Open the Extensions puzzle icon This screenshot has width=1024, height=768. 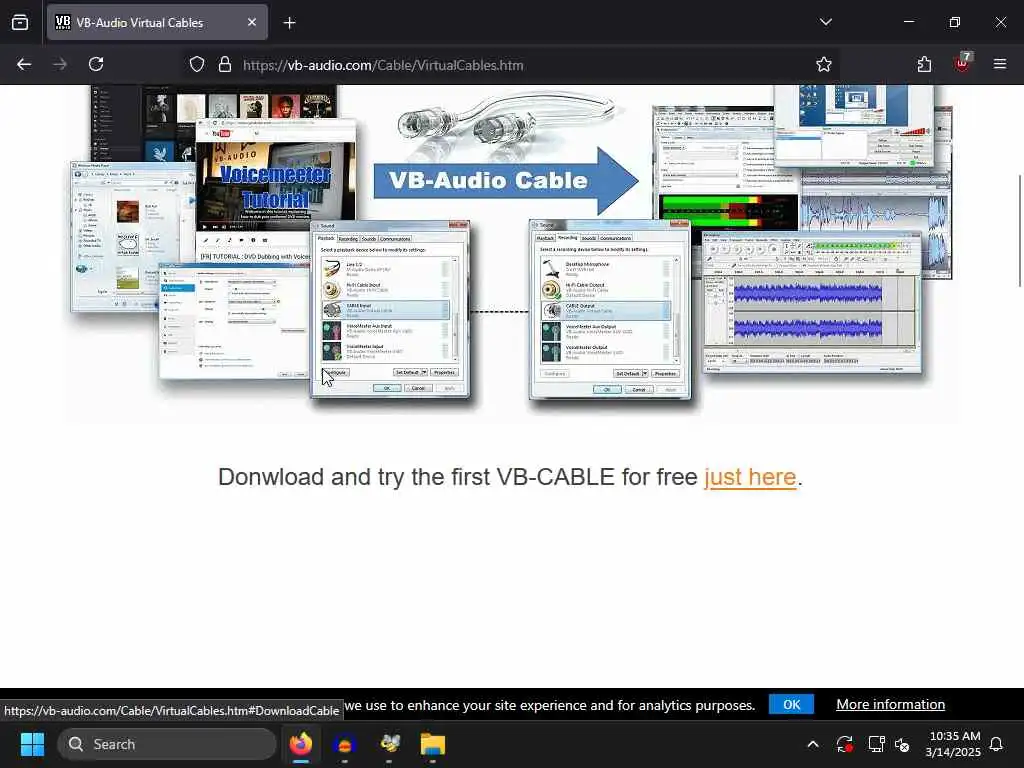924,64
